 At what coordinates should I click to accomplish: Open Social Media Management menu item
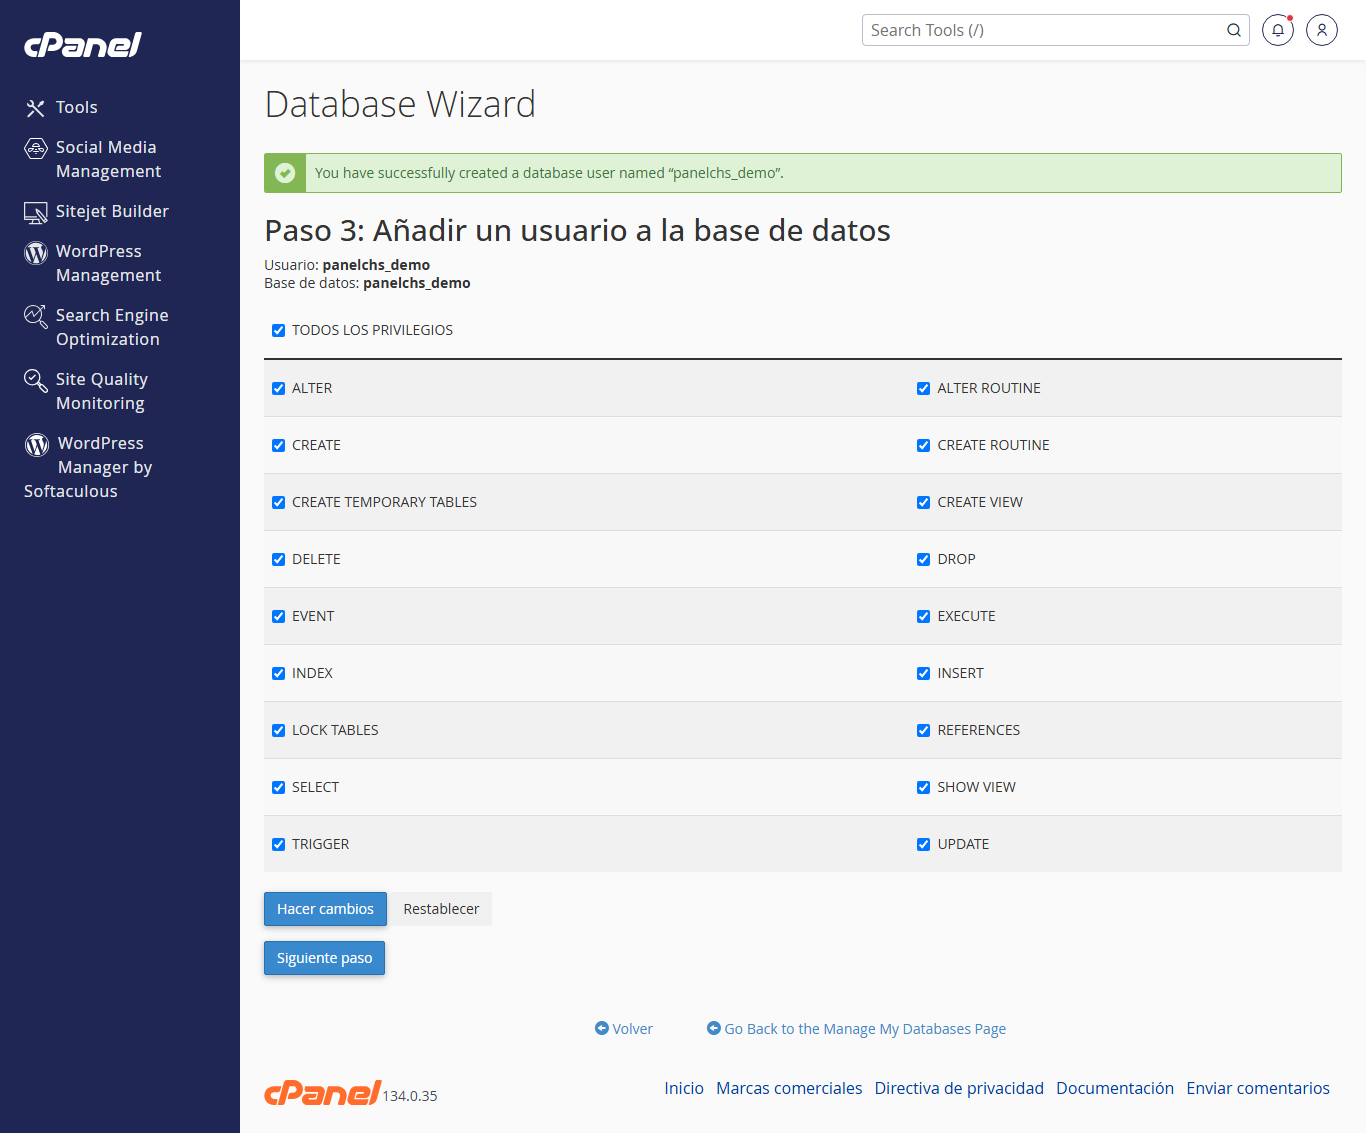(108, 159)
